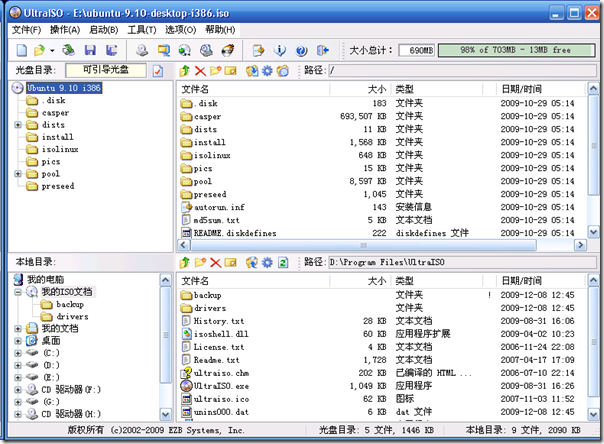Click the Make CD image icon

pyautogui.click(x=142, y=50)
